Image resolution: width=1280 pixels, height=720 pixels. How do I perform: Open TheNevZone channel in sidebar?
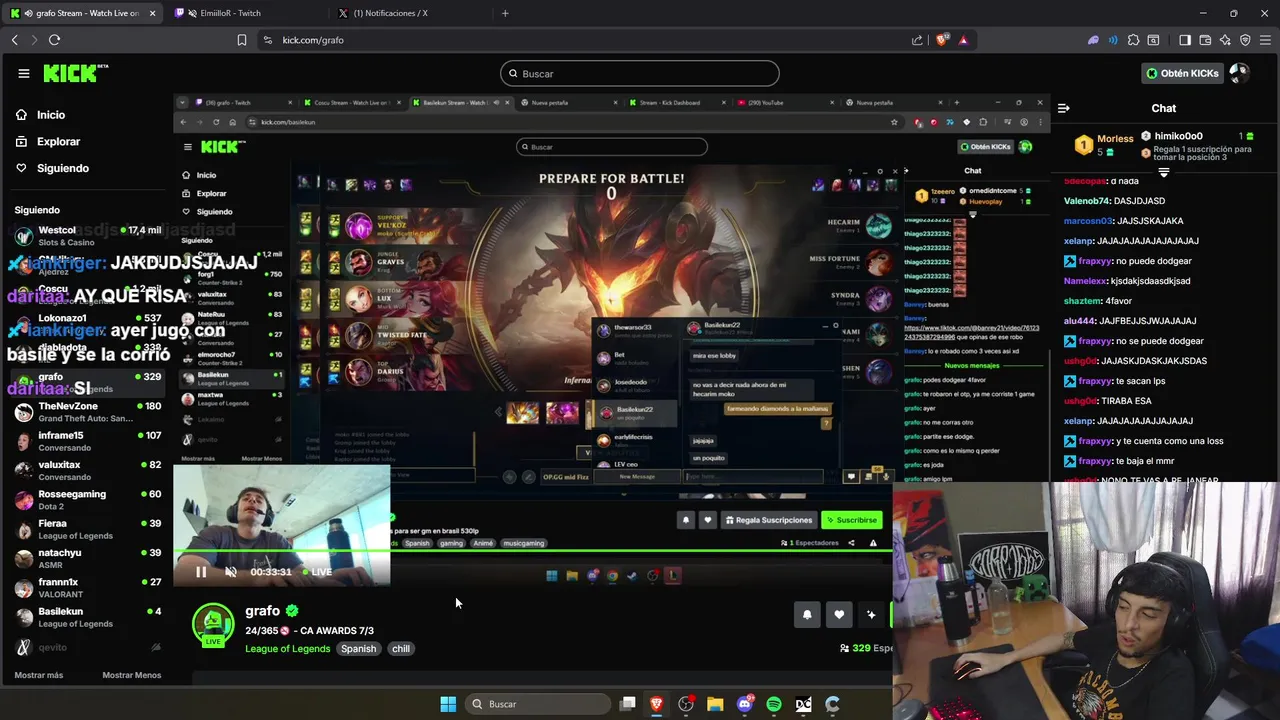(86, 412)
